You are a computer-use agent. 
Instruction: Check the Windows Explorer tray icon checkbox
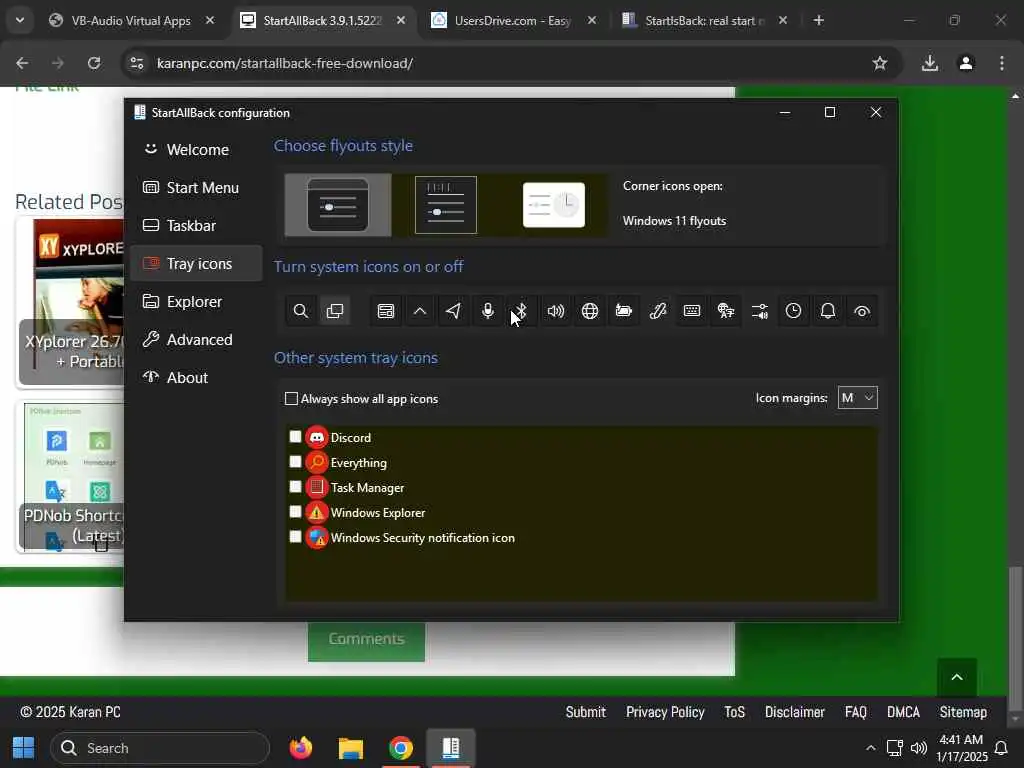pyautogui.click(x=295, y=511)
